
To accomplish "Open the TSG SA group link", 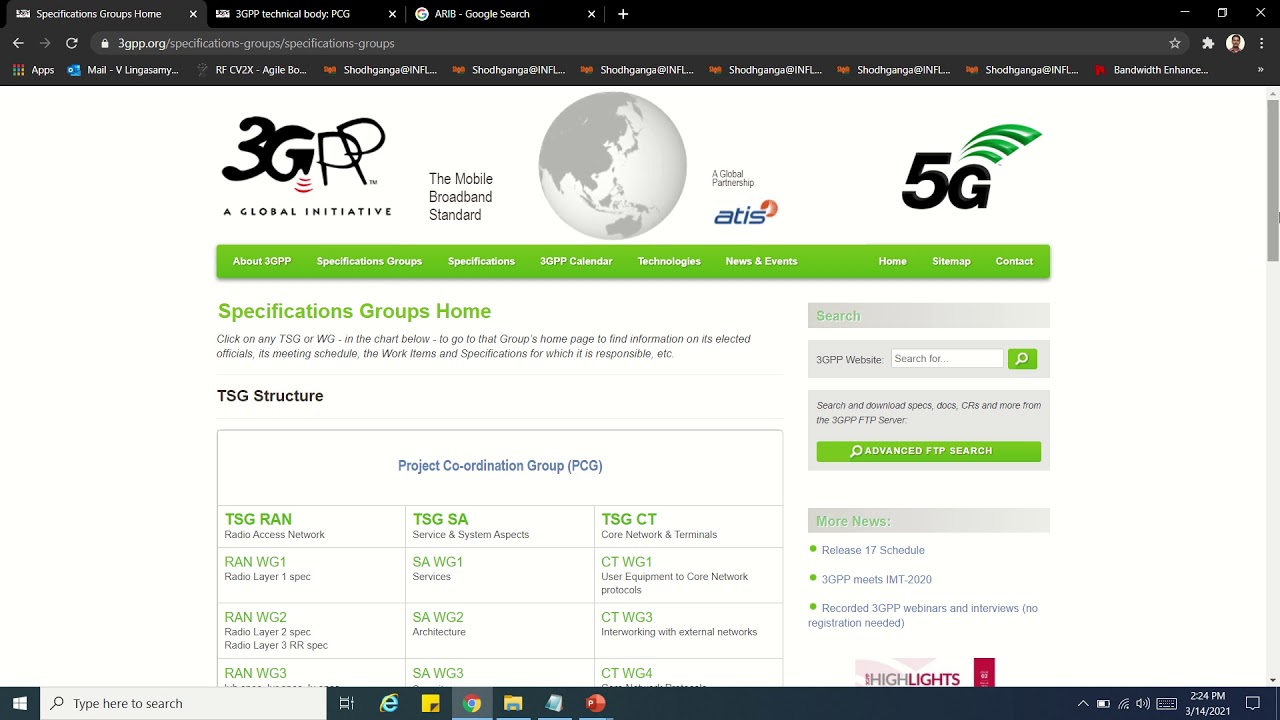I will pyautogui.click(x=440, y=519).
